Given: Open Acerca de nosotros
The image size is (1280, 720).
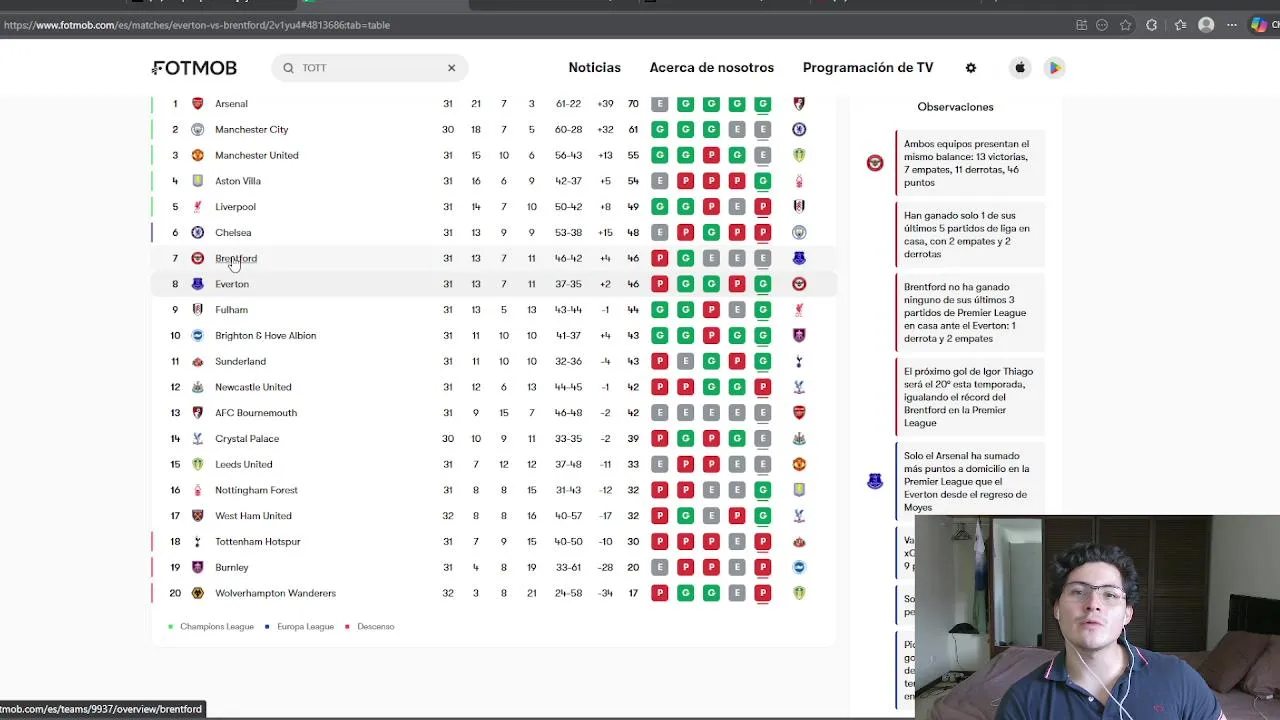Looking at the screenshot, I should tap(711, 68).
